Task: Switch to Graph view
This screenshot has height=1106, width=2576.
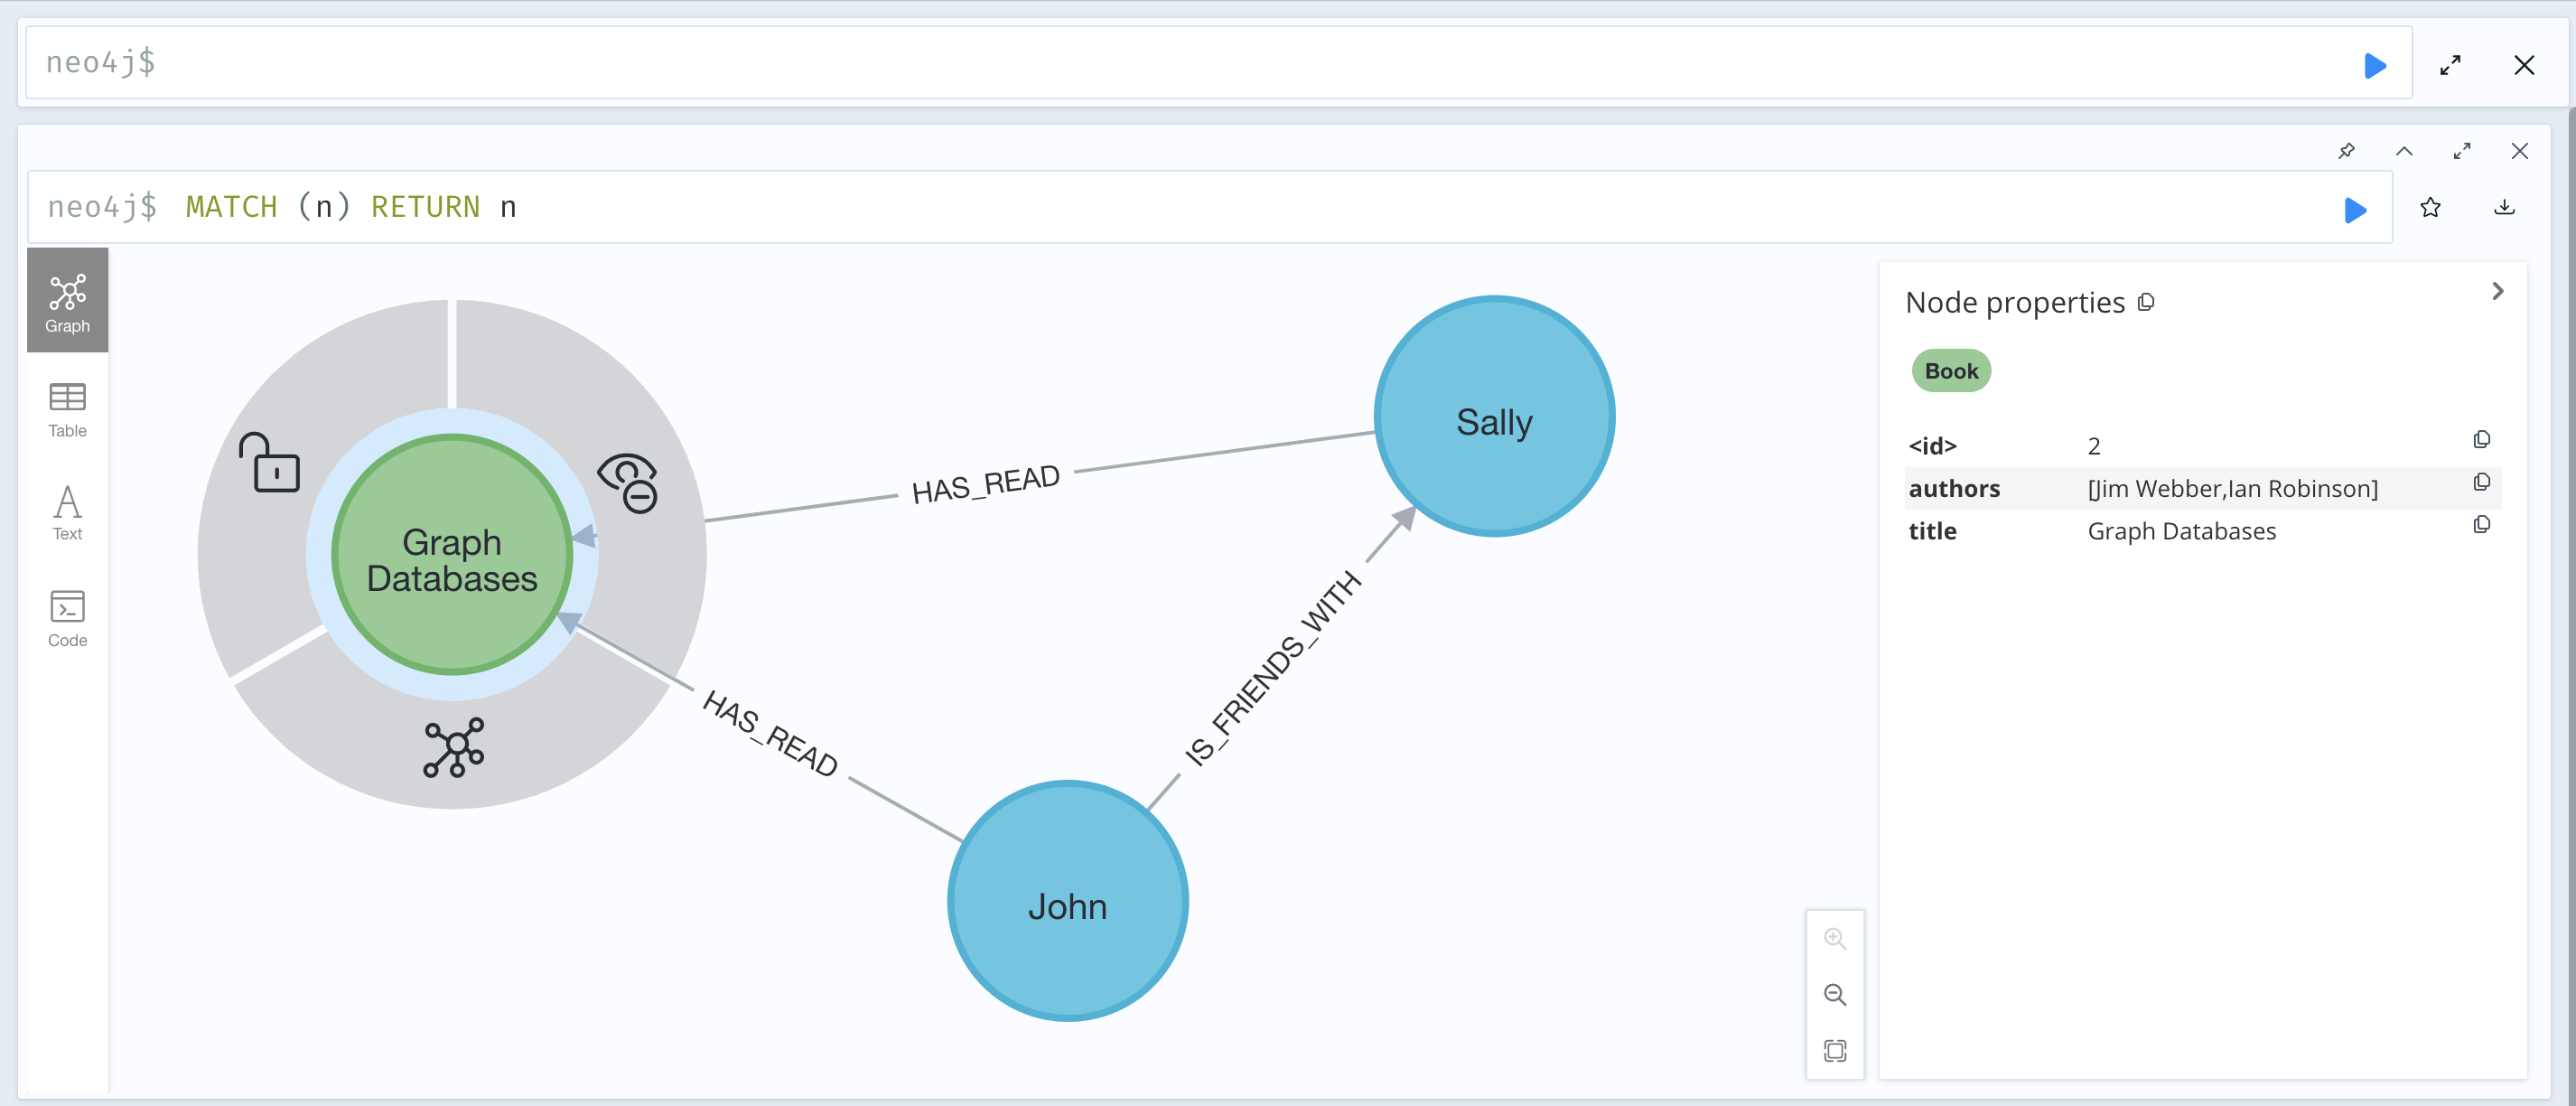Action: (x=67, y=301)
